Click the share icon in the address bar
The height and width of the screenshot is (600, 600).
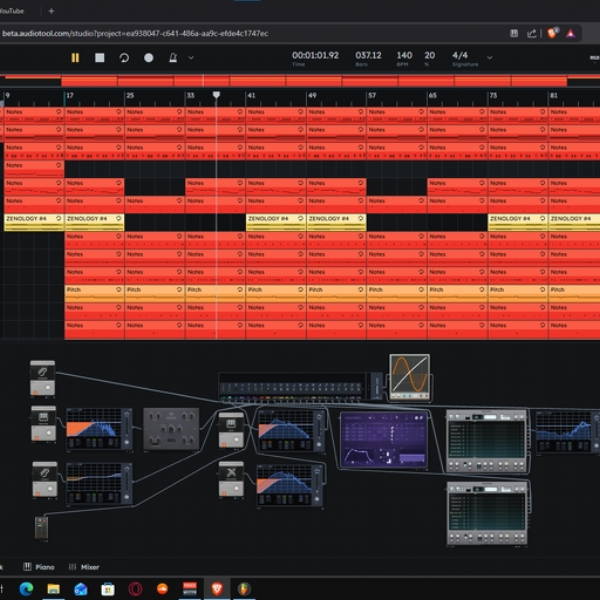point(532,33)
